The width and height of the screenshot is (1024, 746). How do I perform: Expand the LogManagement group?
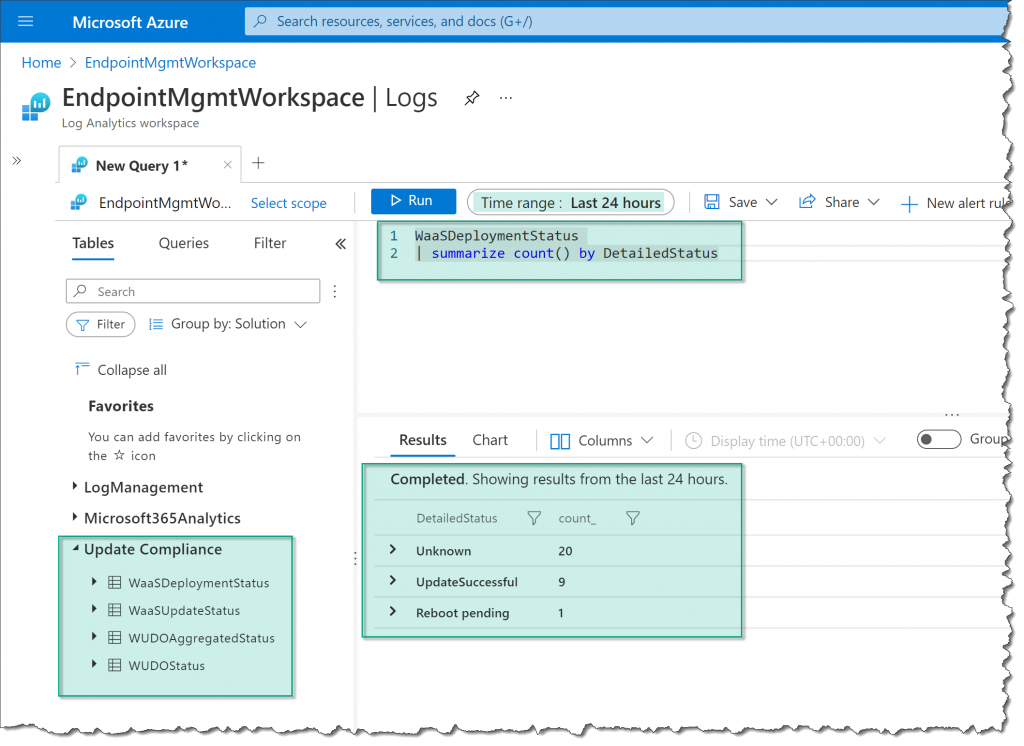pyautogui.click(x=74, y=486)
